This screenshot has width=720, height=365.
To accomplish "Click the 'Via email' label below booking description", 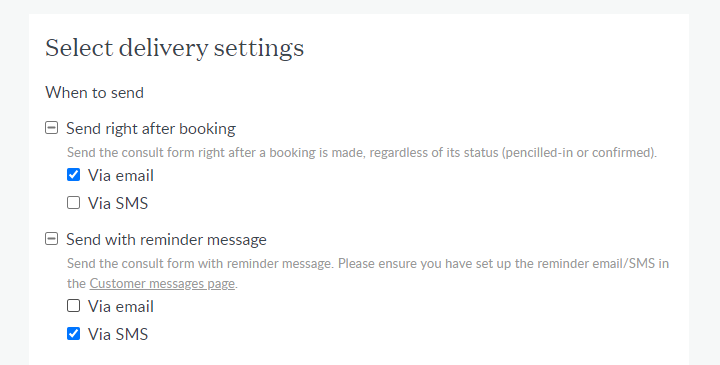I will (121, 176).
